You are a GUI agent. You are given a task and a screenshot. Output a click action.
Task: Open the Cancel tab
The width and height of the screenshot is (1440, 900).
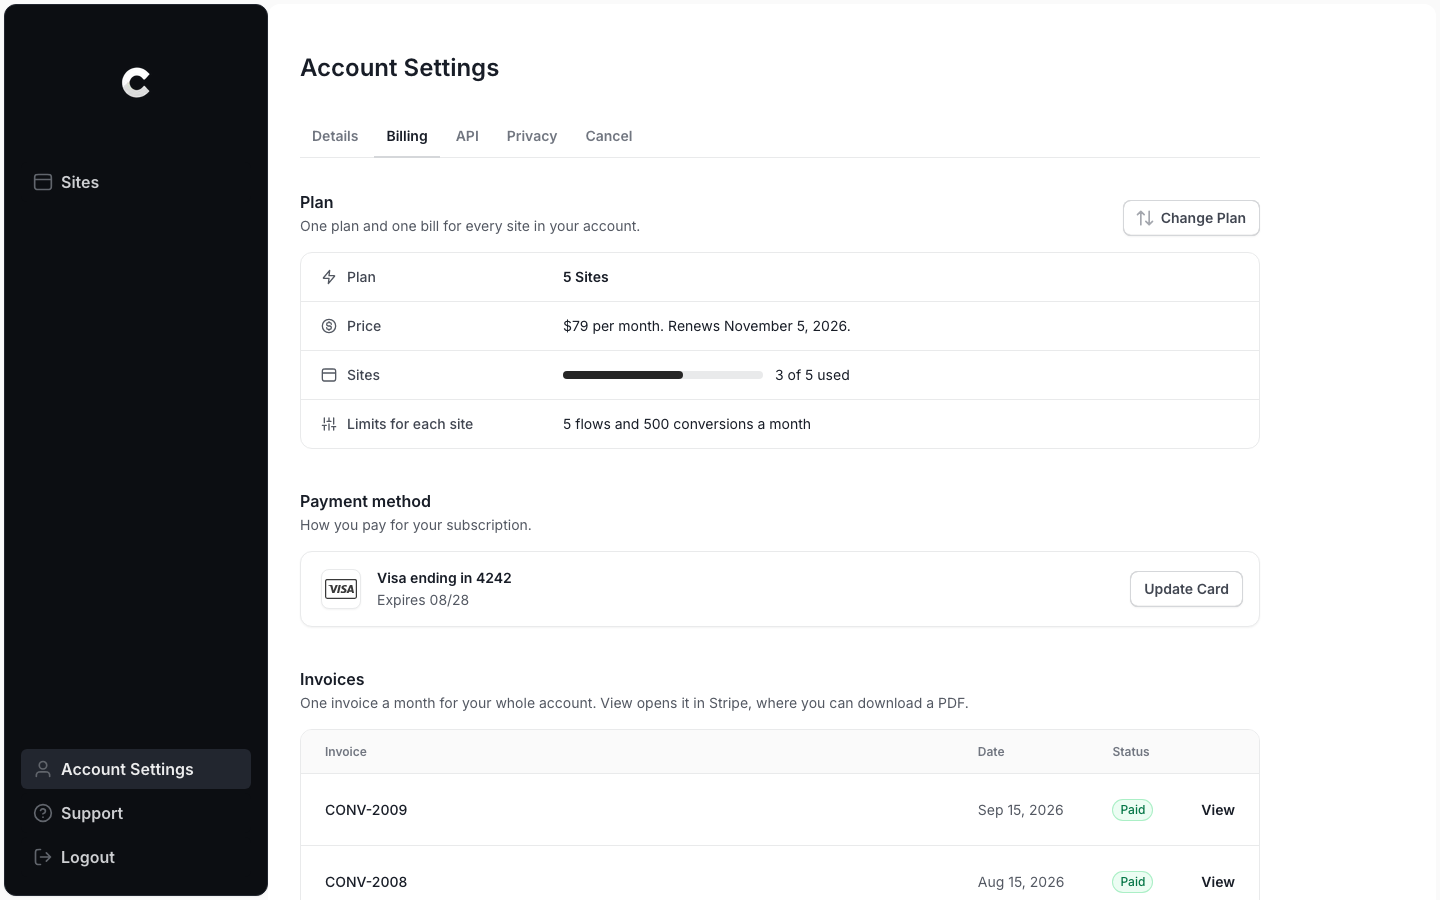click(609, 136)
